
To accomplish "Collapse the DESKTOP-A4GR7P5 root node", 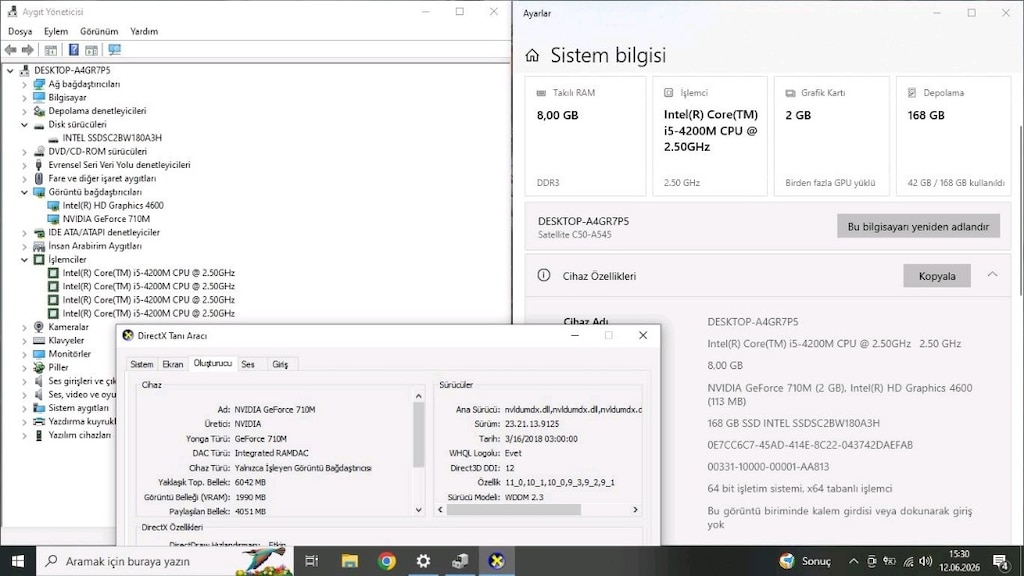I will pos(10,70).
